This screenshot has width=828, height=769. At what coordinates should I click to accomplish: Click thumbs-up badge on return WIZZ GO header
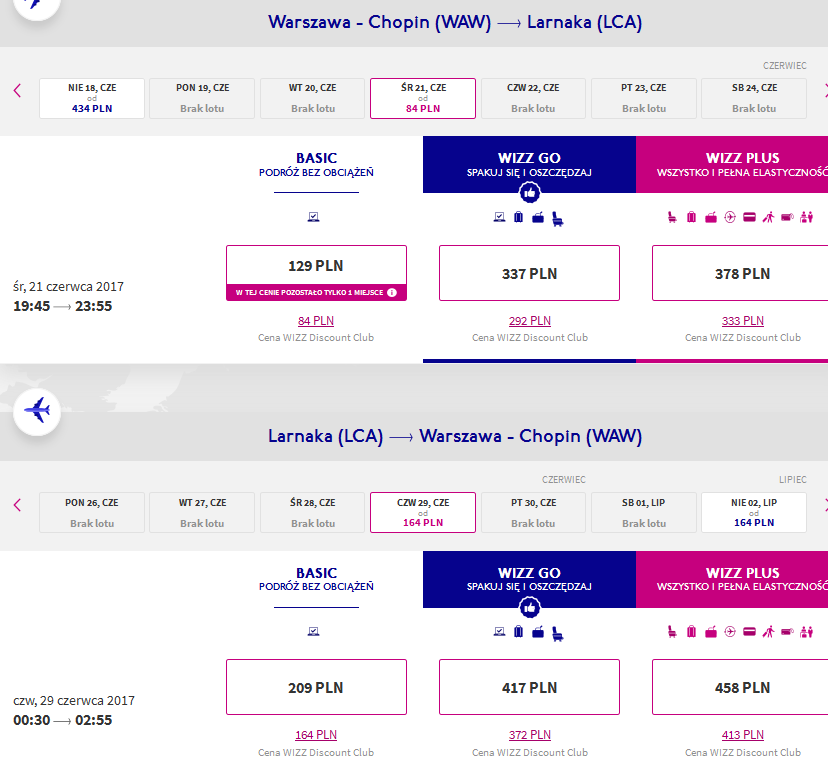pyautogui.click(x=530, y=608)
